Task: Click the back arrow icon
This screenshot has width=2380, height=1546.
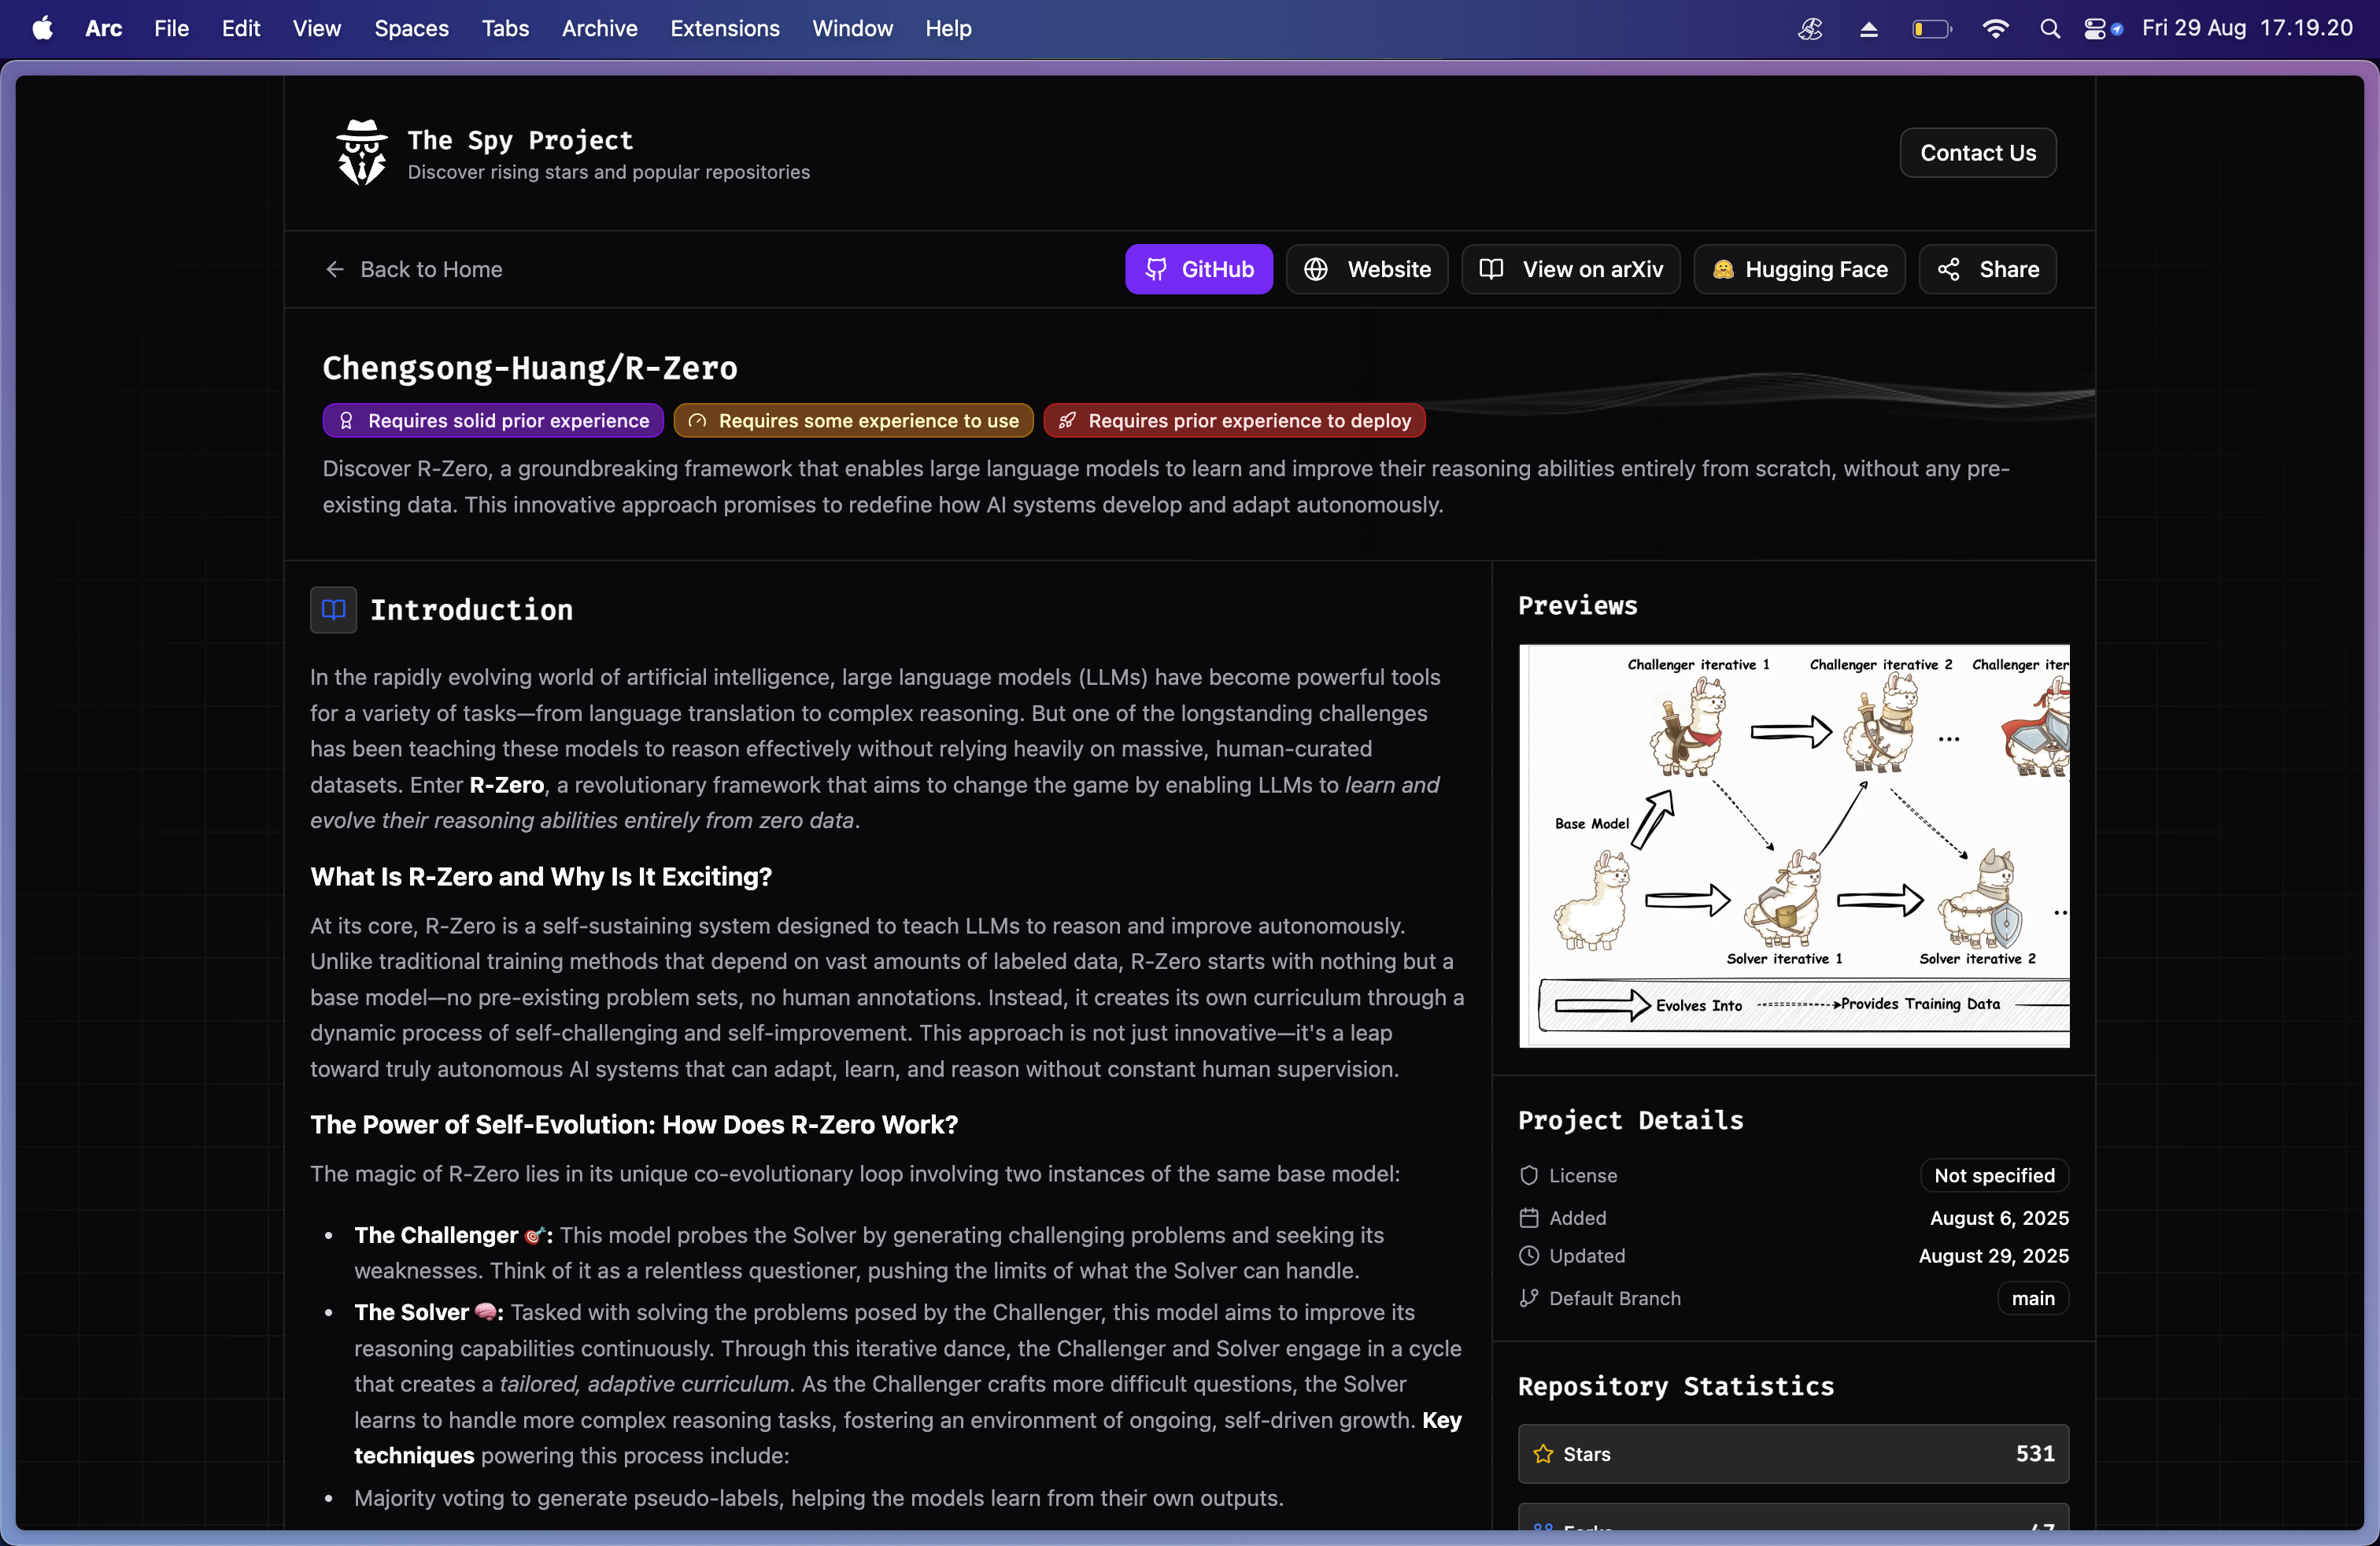Action: (335, 269)
